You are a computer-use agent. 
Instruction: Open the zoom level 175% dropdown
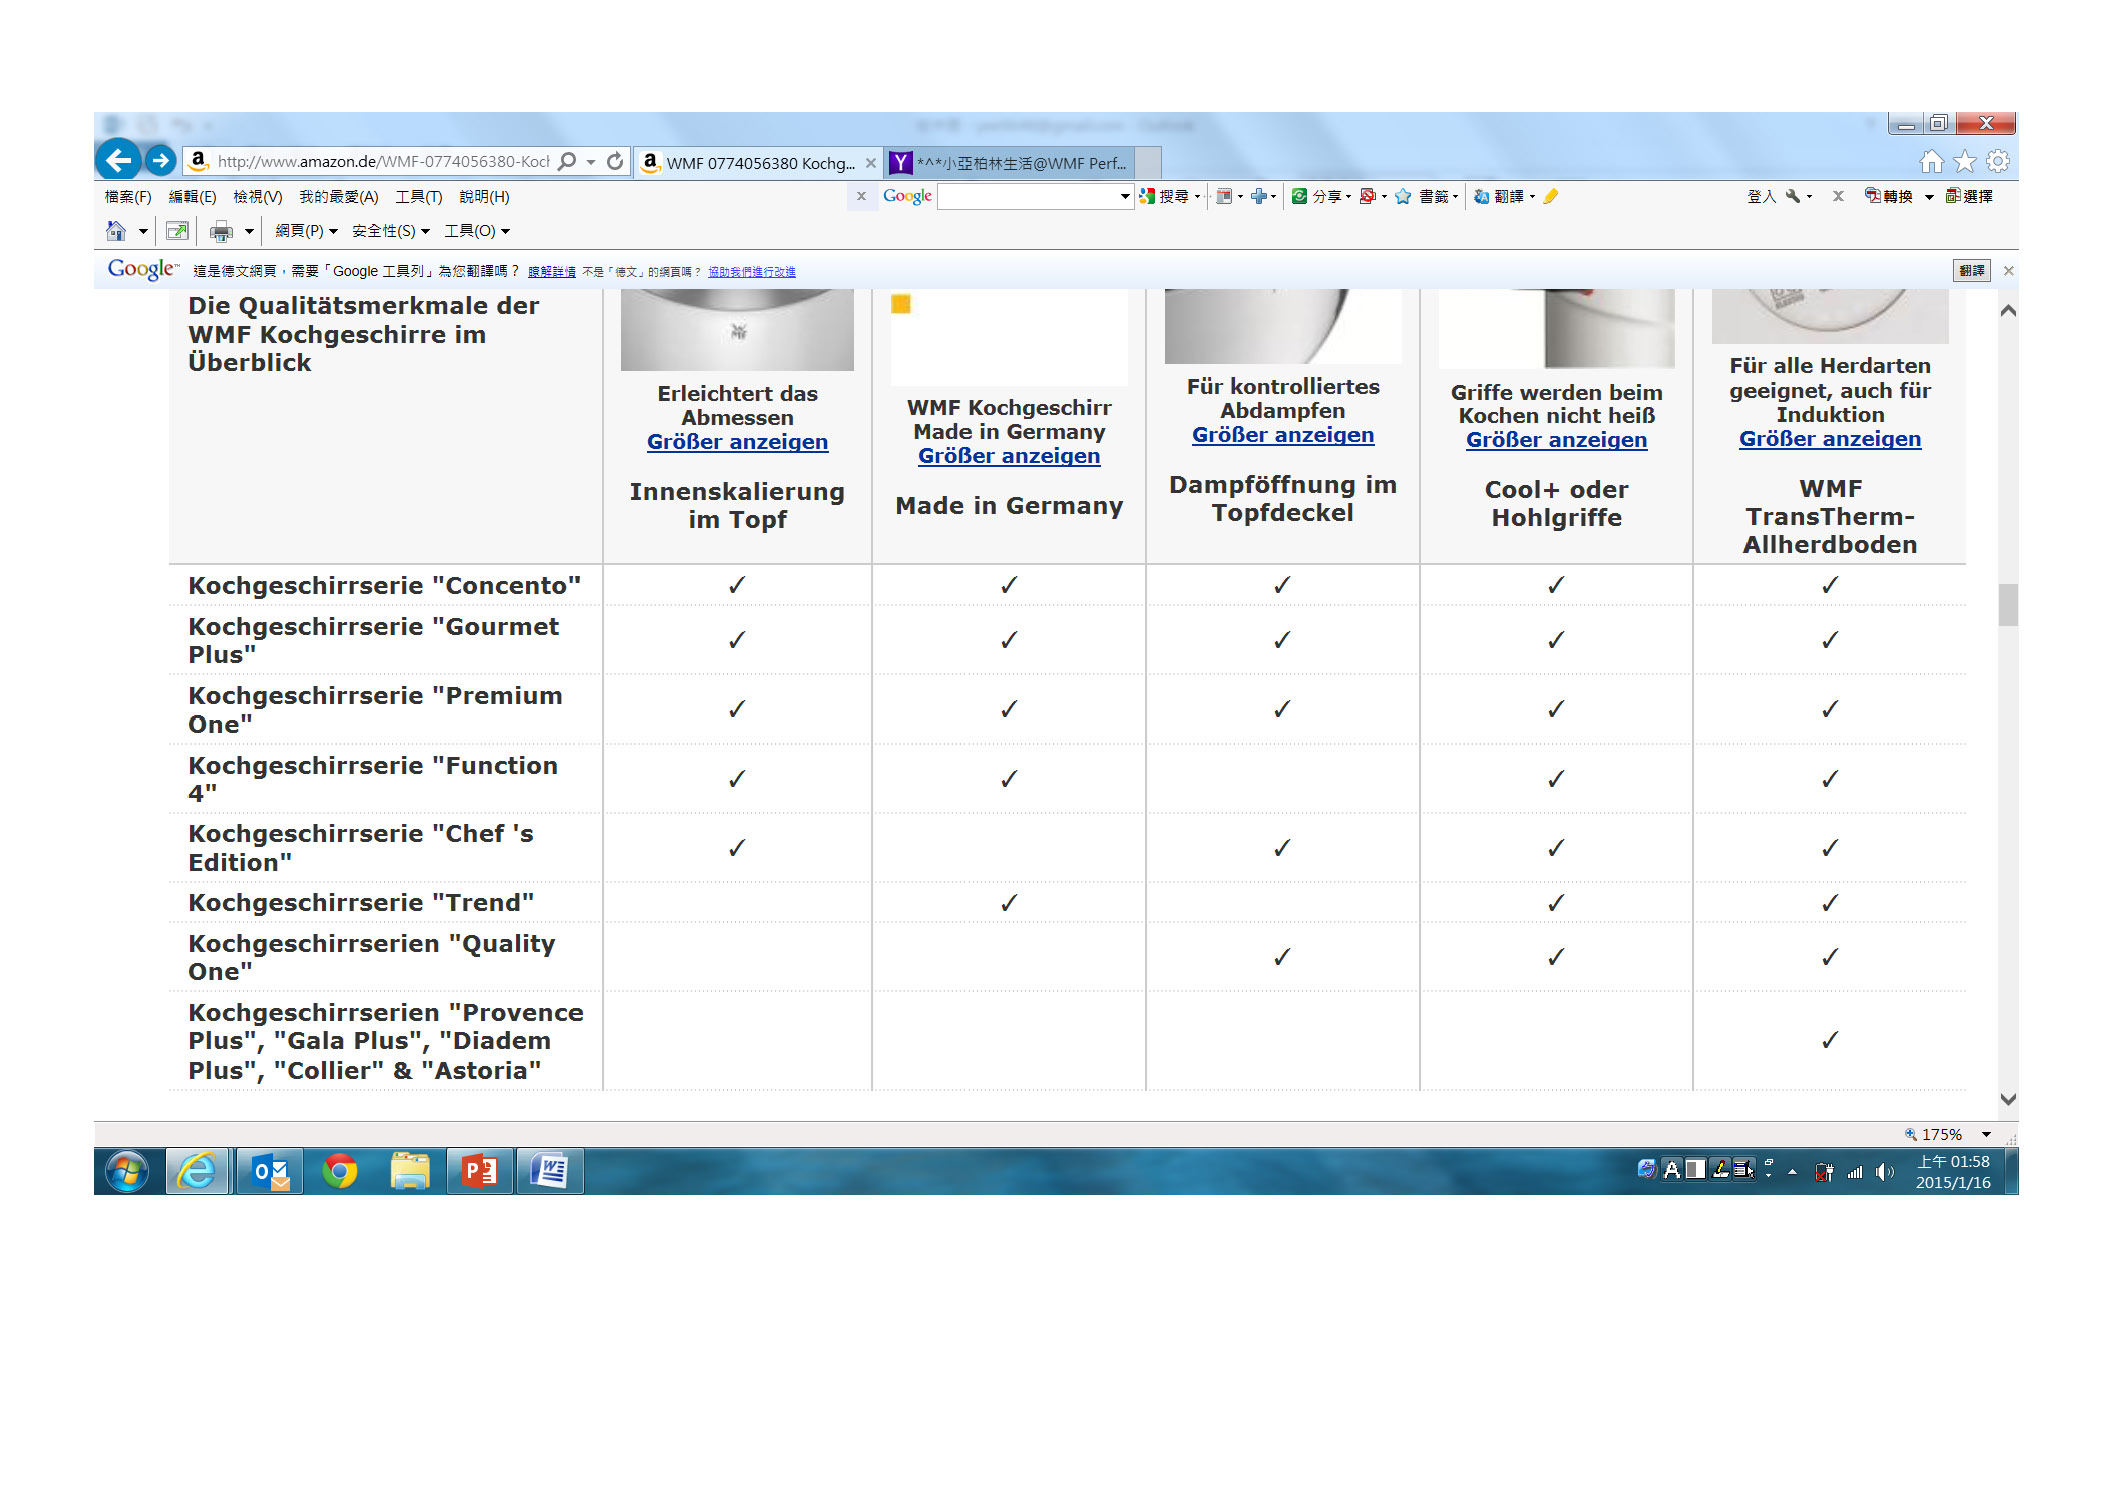1987,1134
